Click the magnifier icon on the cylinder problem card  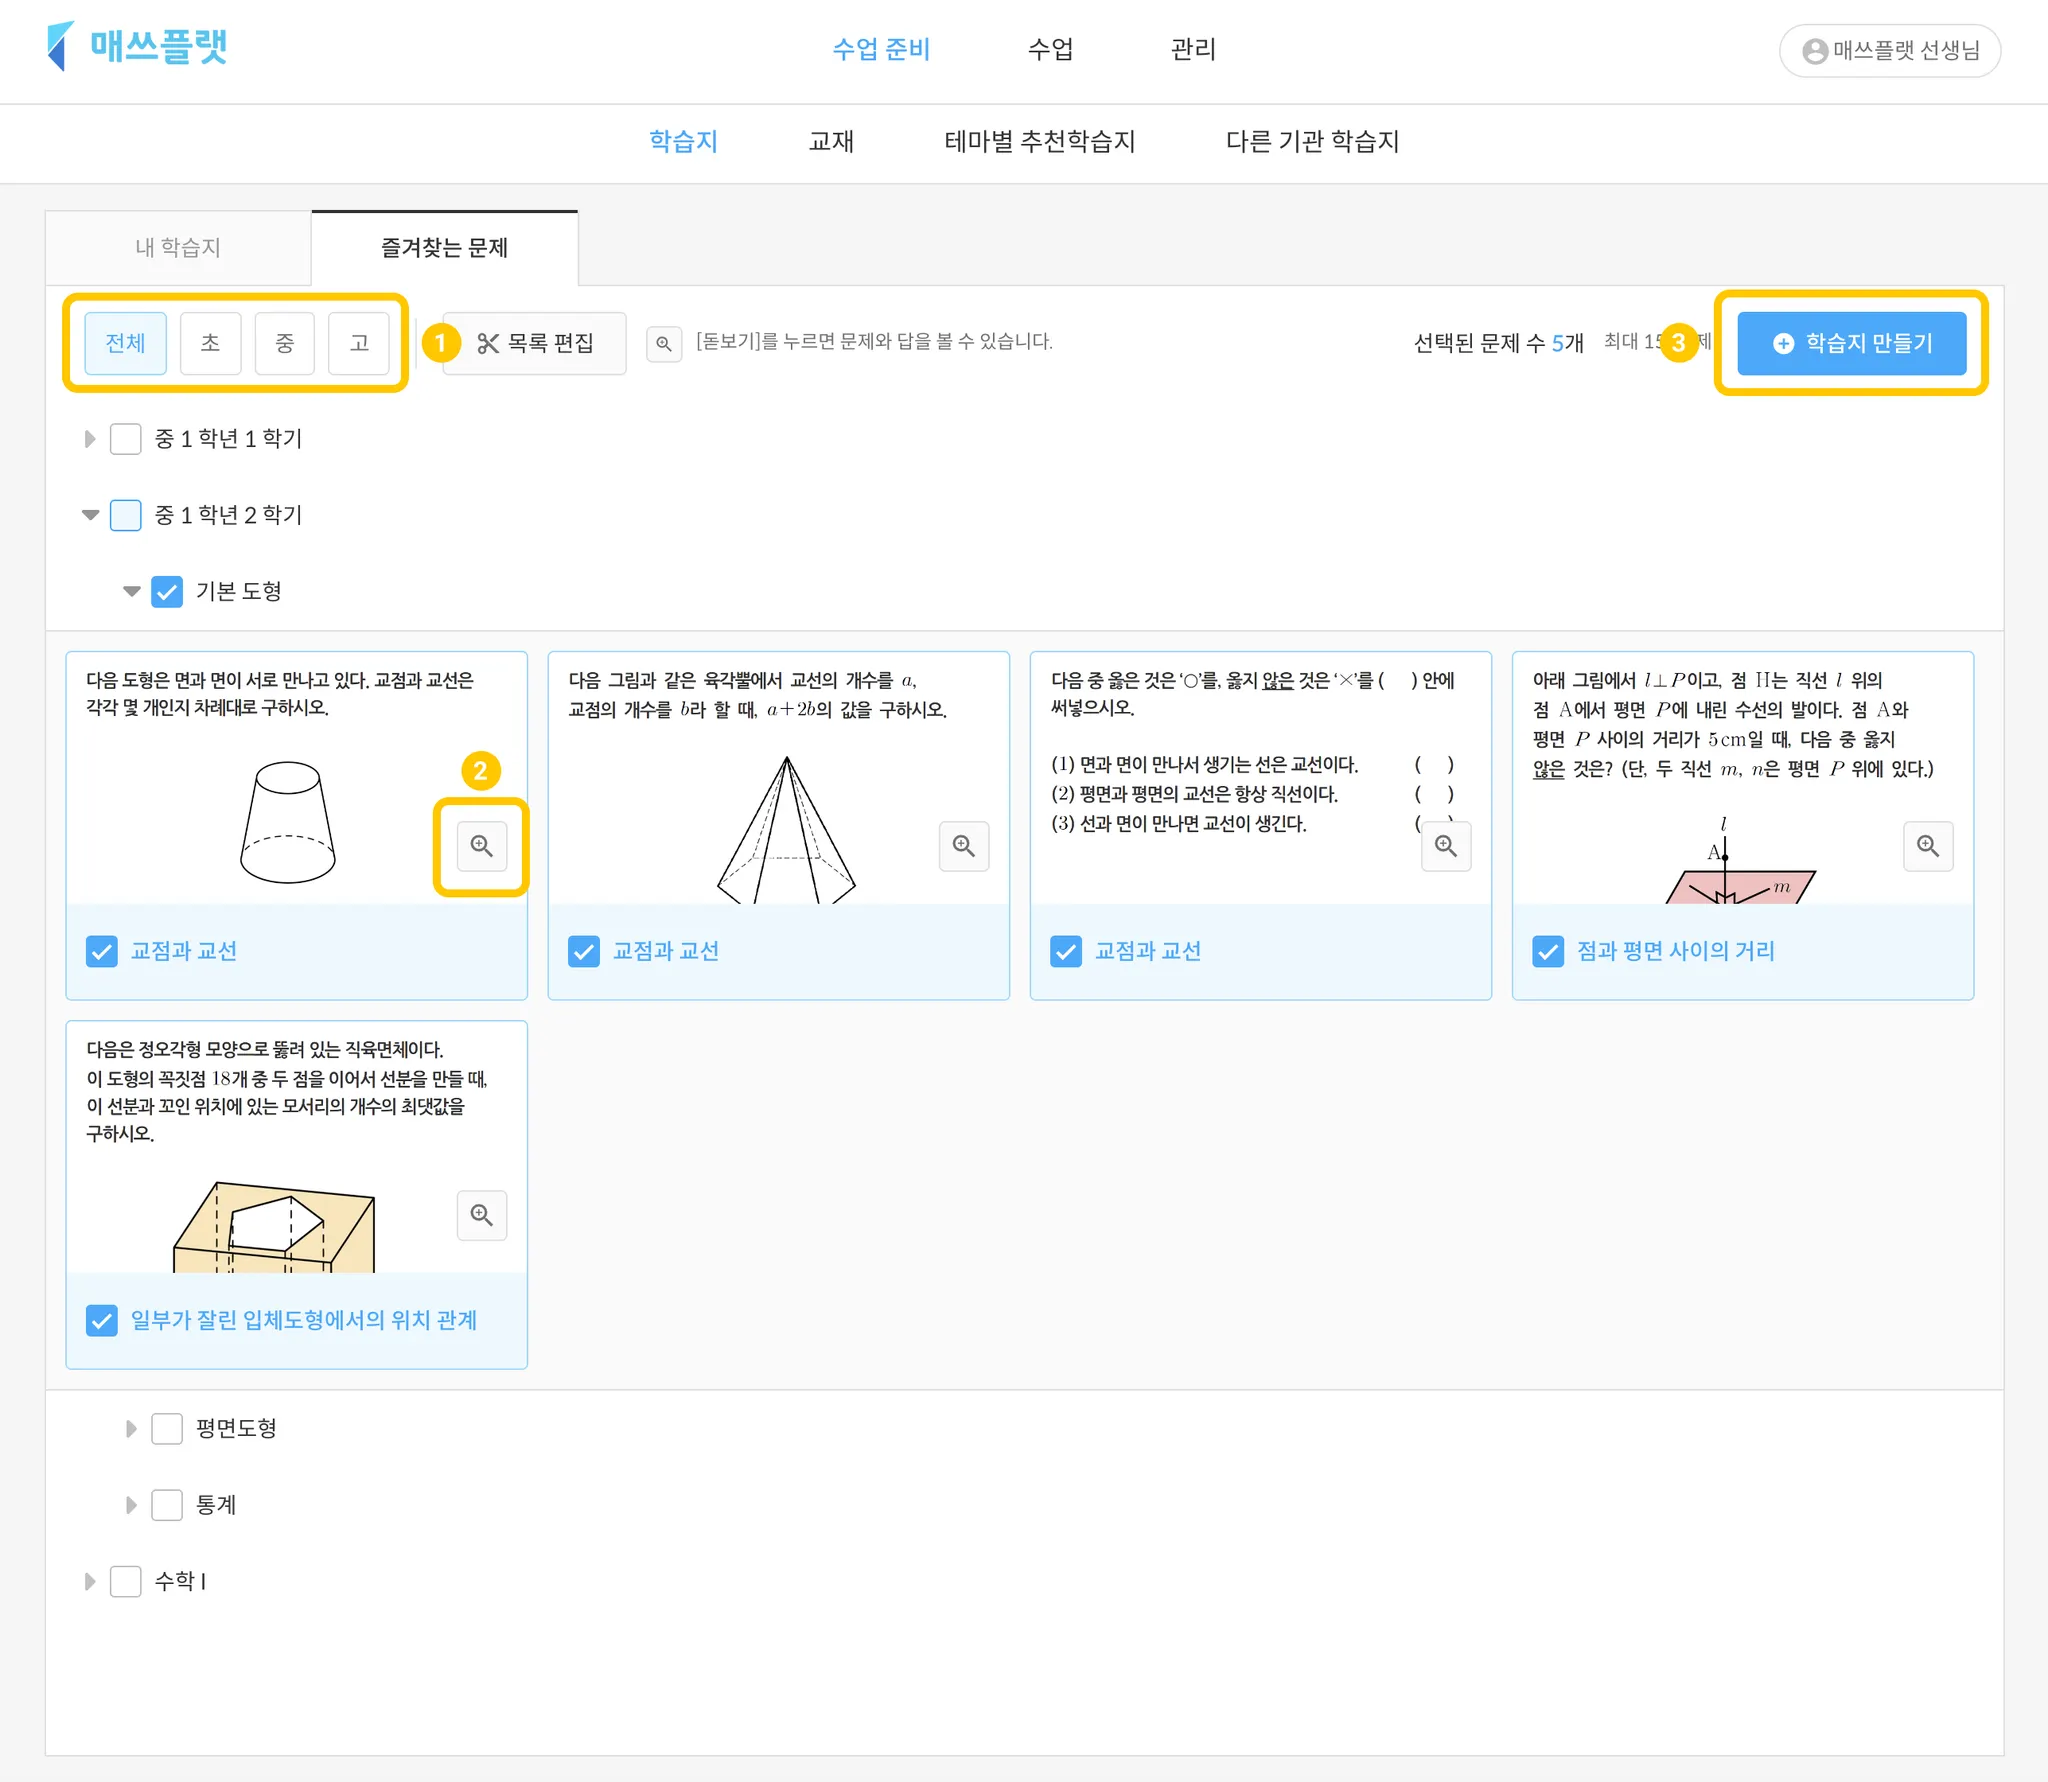[x=481, y=846]
